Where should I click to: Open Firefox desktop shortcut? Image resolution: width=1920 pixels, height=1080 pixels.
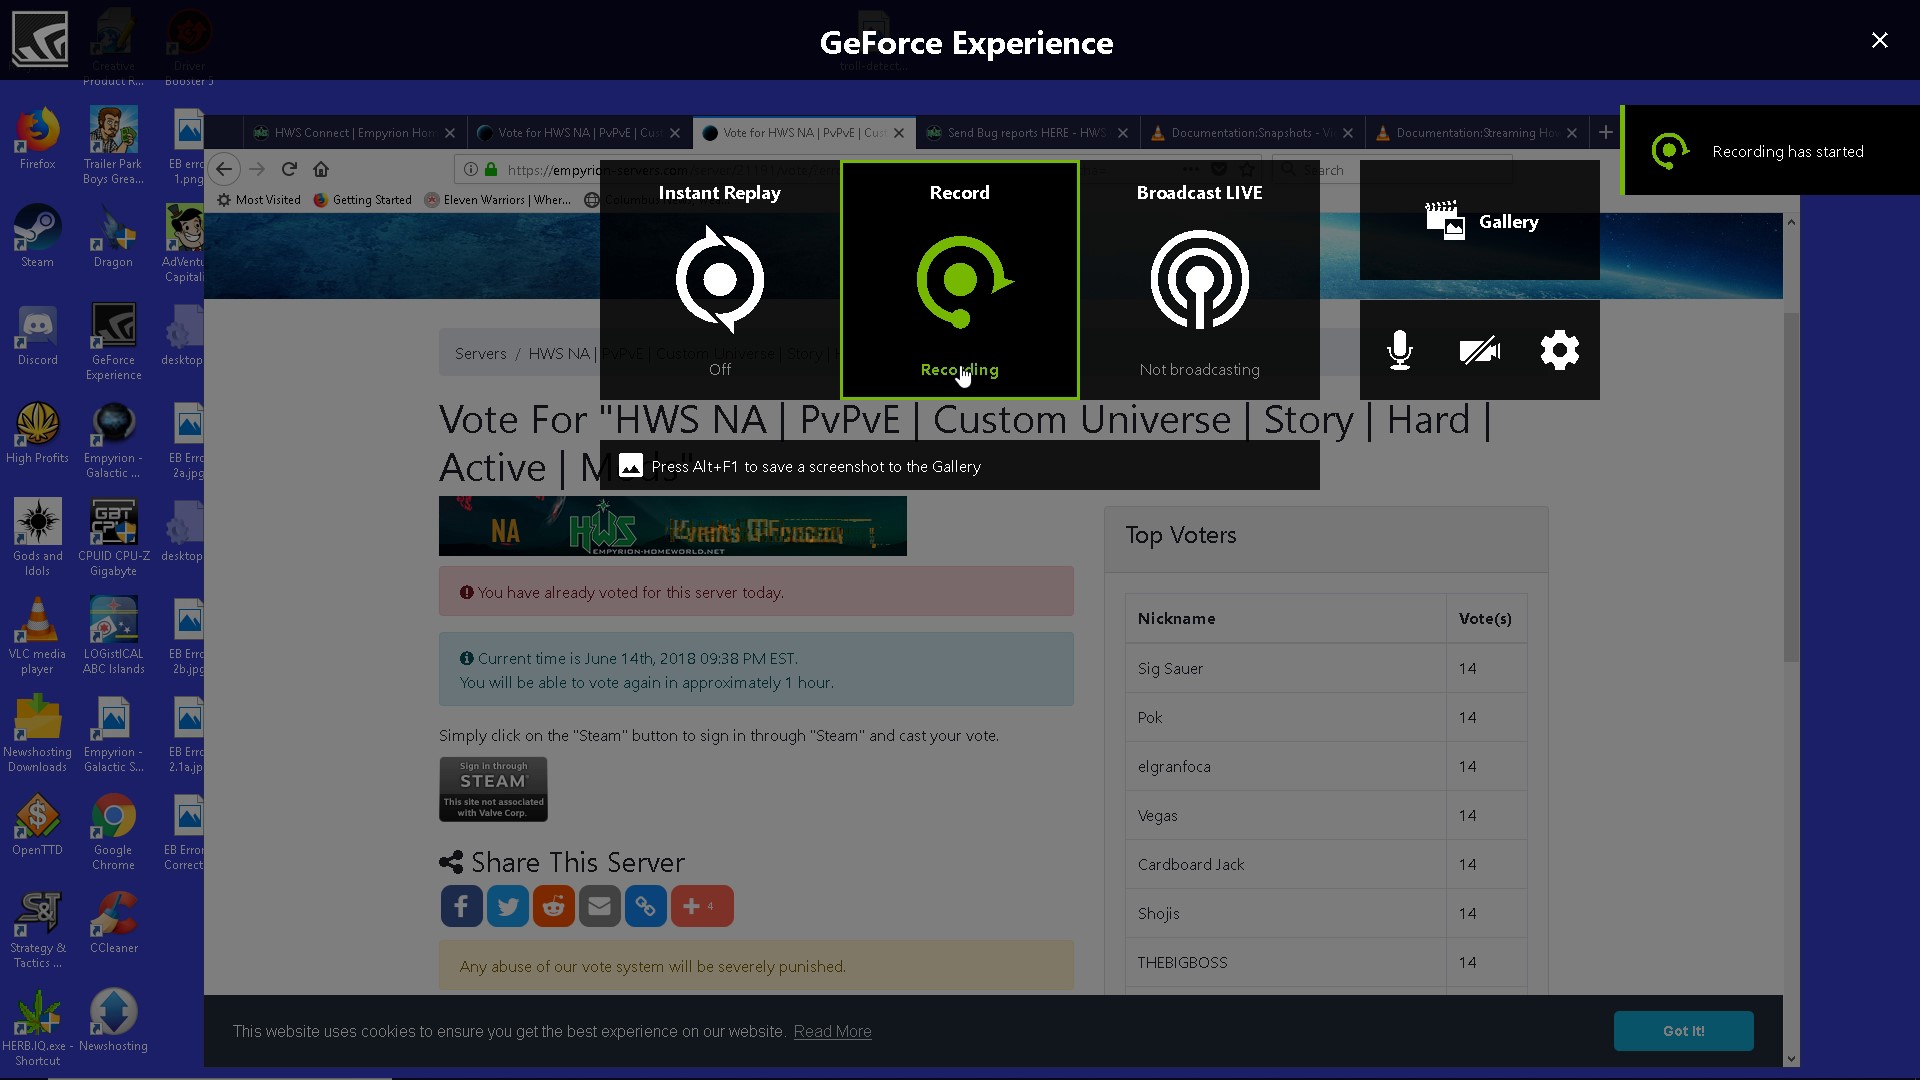[x=37, y=140]
